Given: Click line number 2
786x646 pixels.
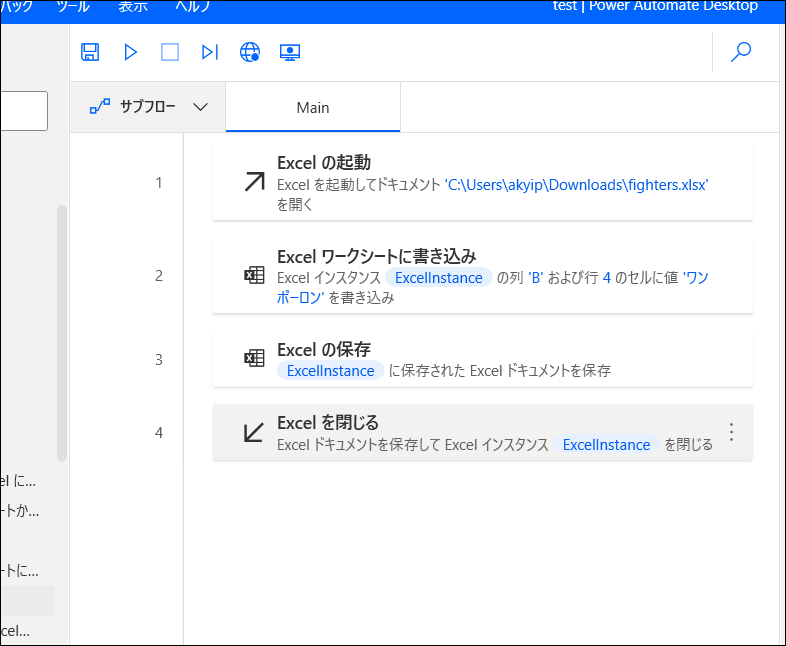Looking at the screenshot, I should tap(159, 276).
